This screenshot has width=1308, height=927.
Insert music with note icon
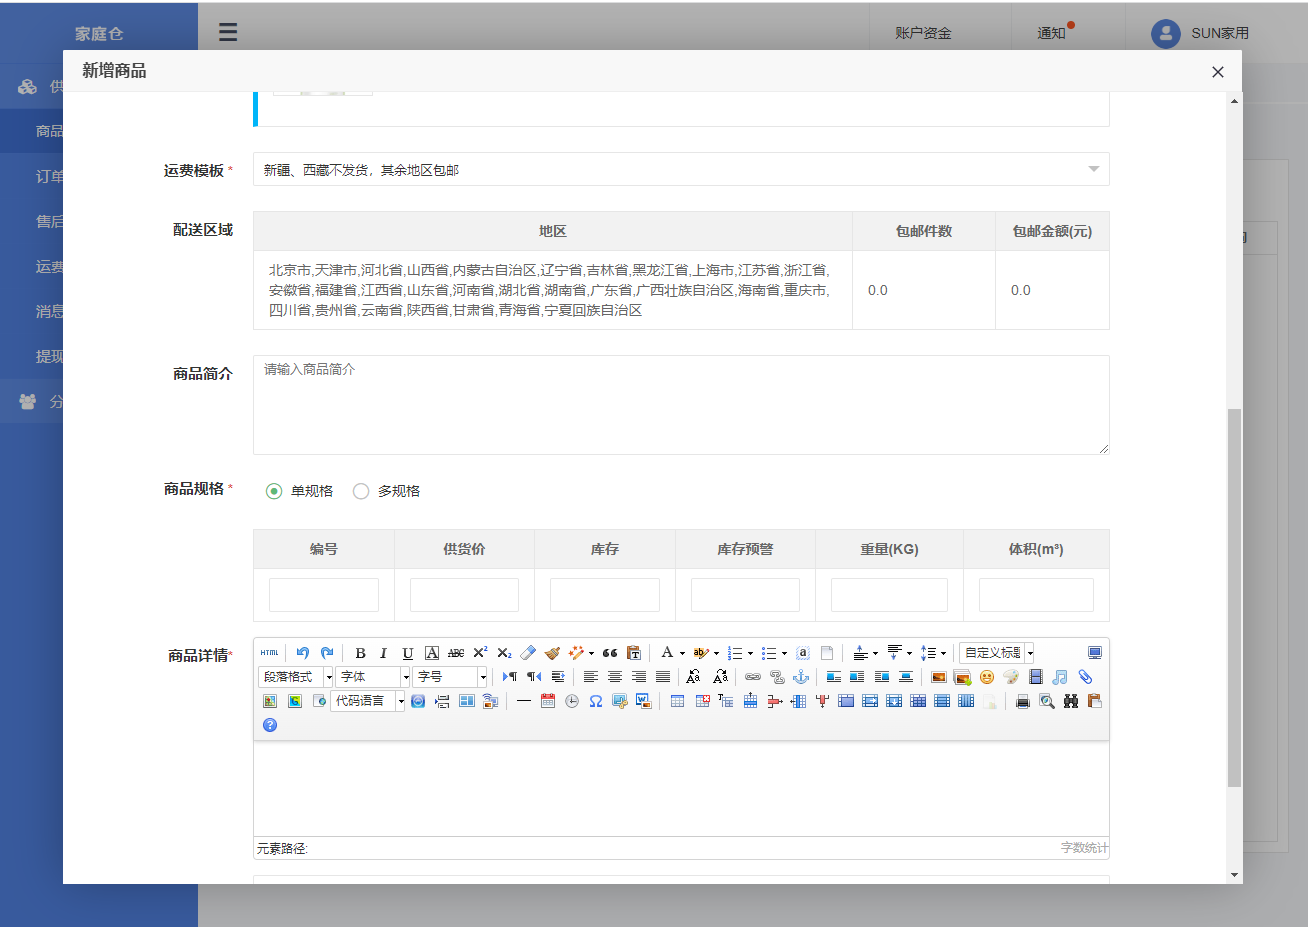1060,677
